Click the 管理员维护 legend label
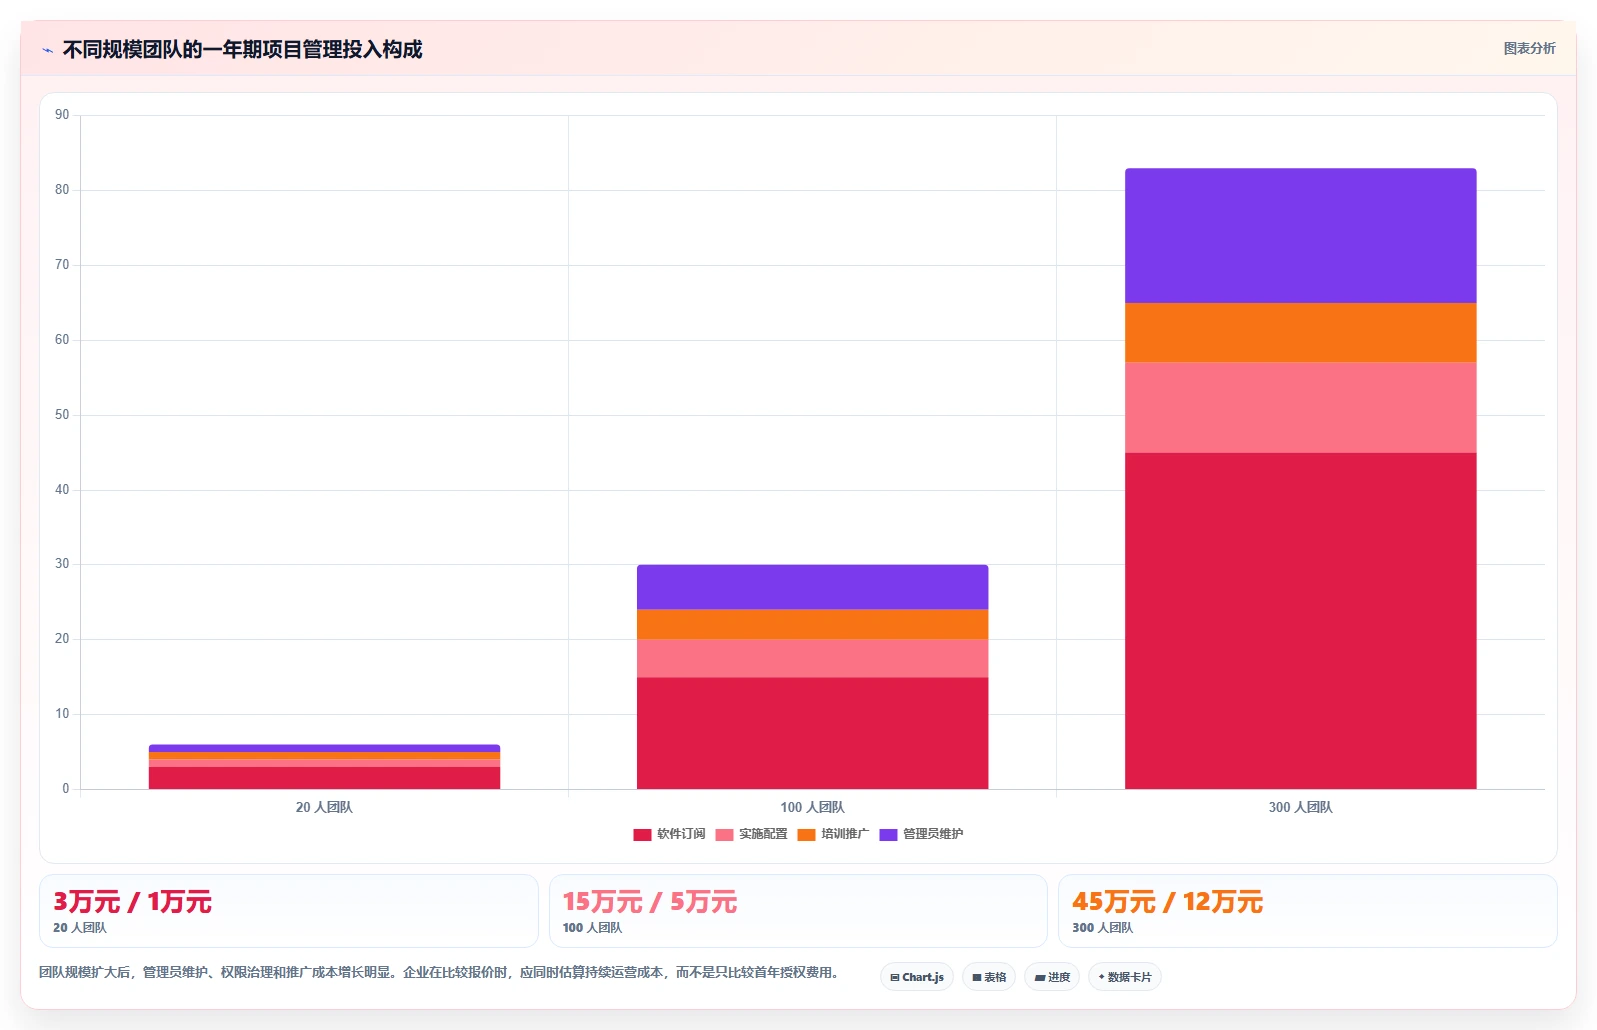This screenshot has width=1597, height=1030. point(933,834)
